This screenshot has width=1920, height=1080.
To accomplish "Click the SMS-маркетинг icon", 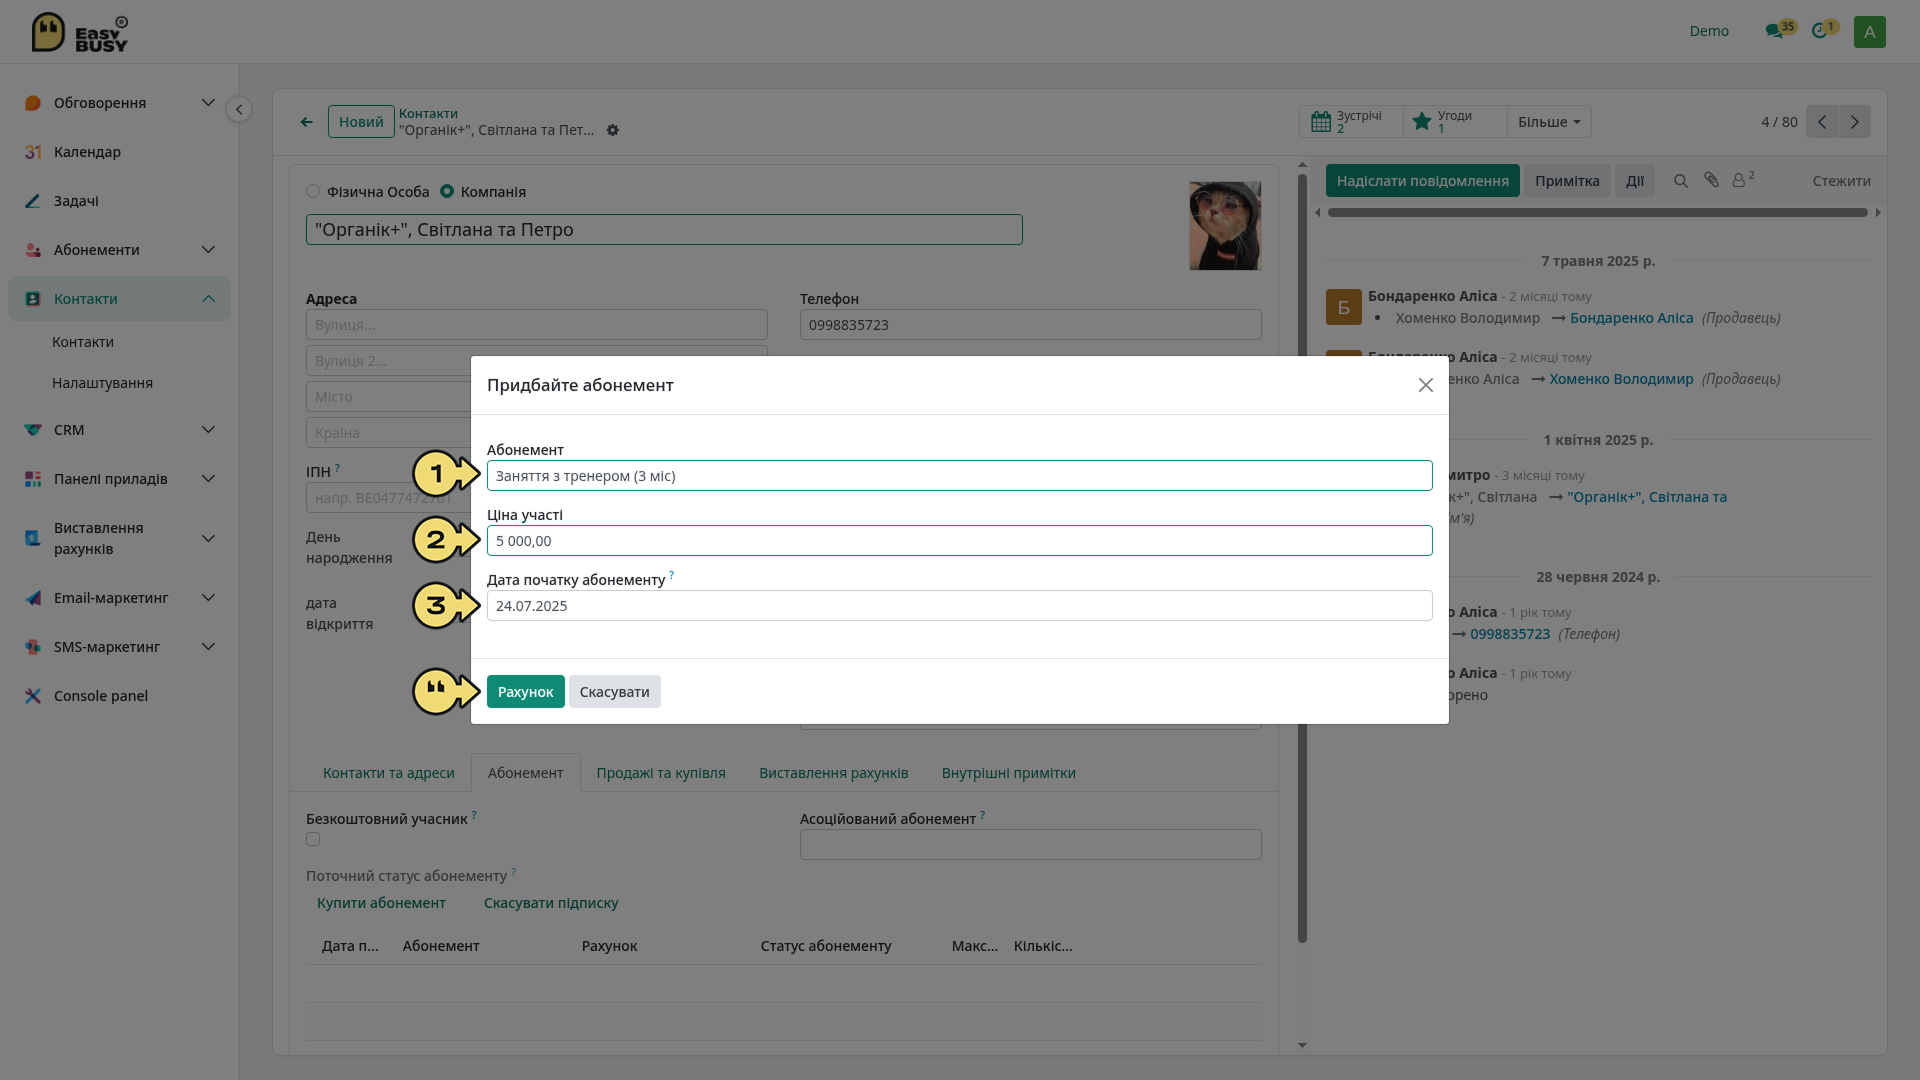I will click(x=33, y=647).
